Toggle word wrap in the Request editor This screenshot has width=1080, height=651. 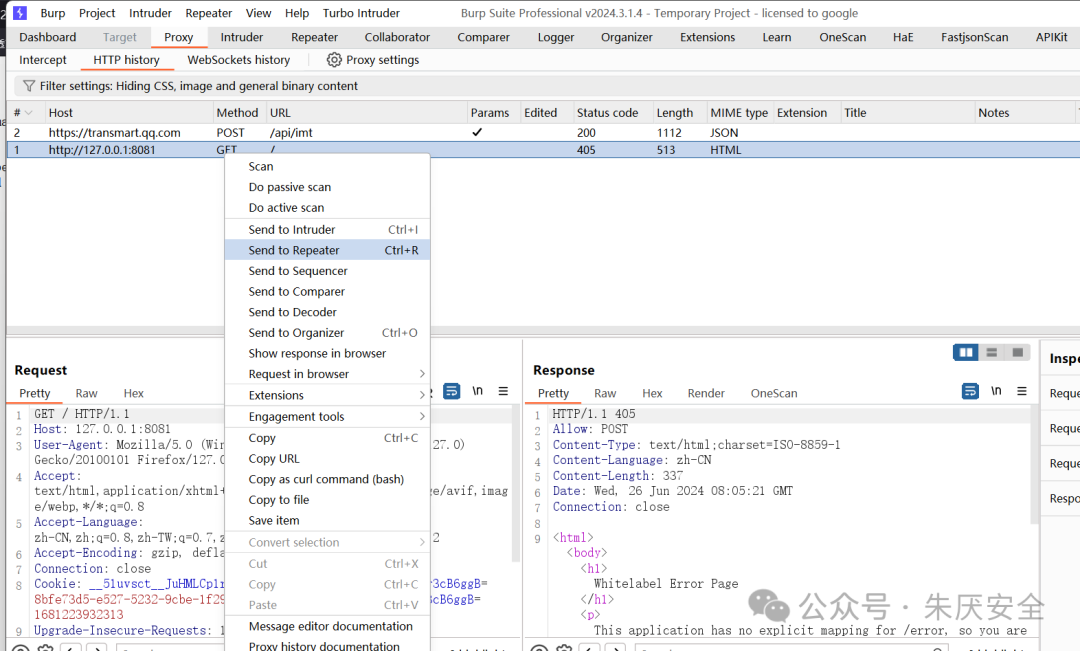pyautogui.click(x=451, y=391)
